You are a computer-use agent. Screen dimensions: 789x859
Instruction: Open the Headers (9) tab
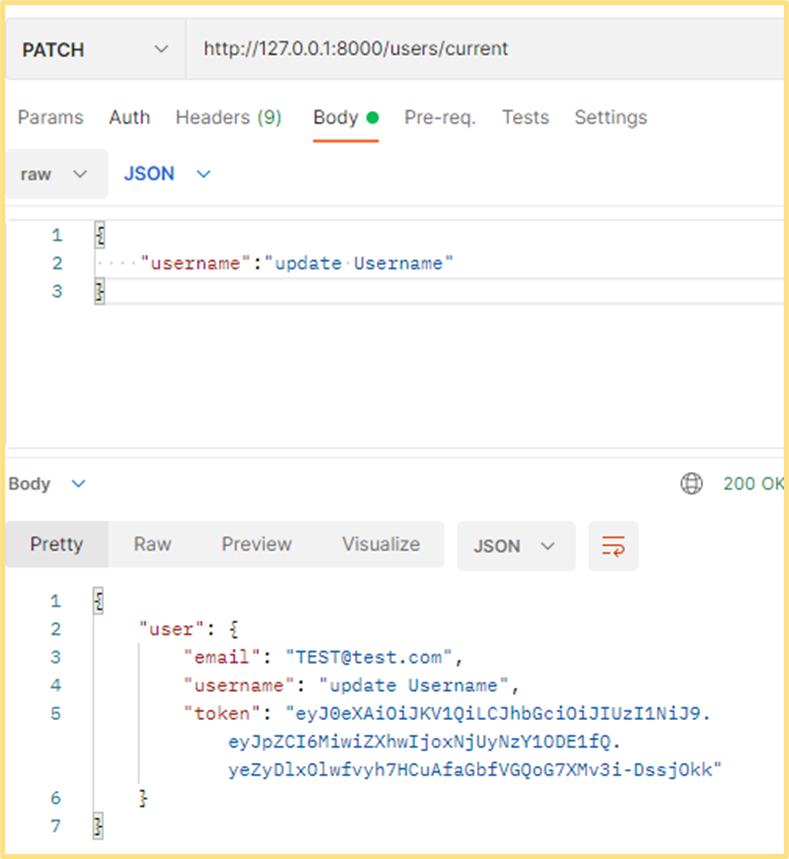228,117
